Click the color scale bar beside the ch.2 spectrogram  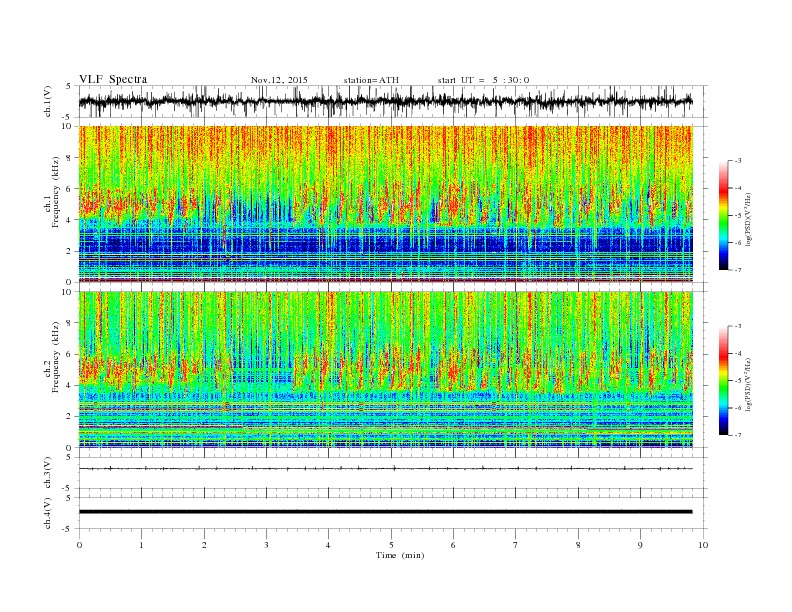724,381
